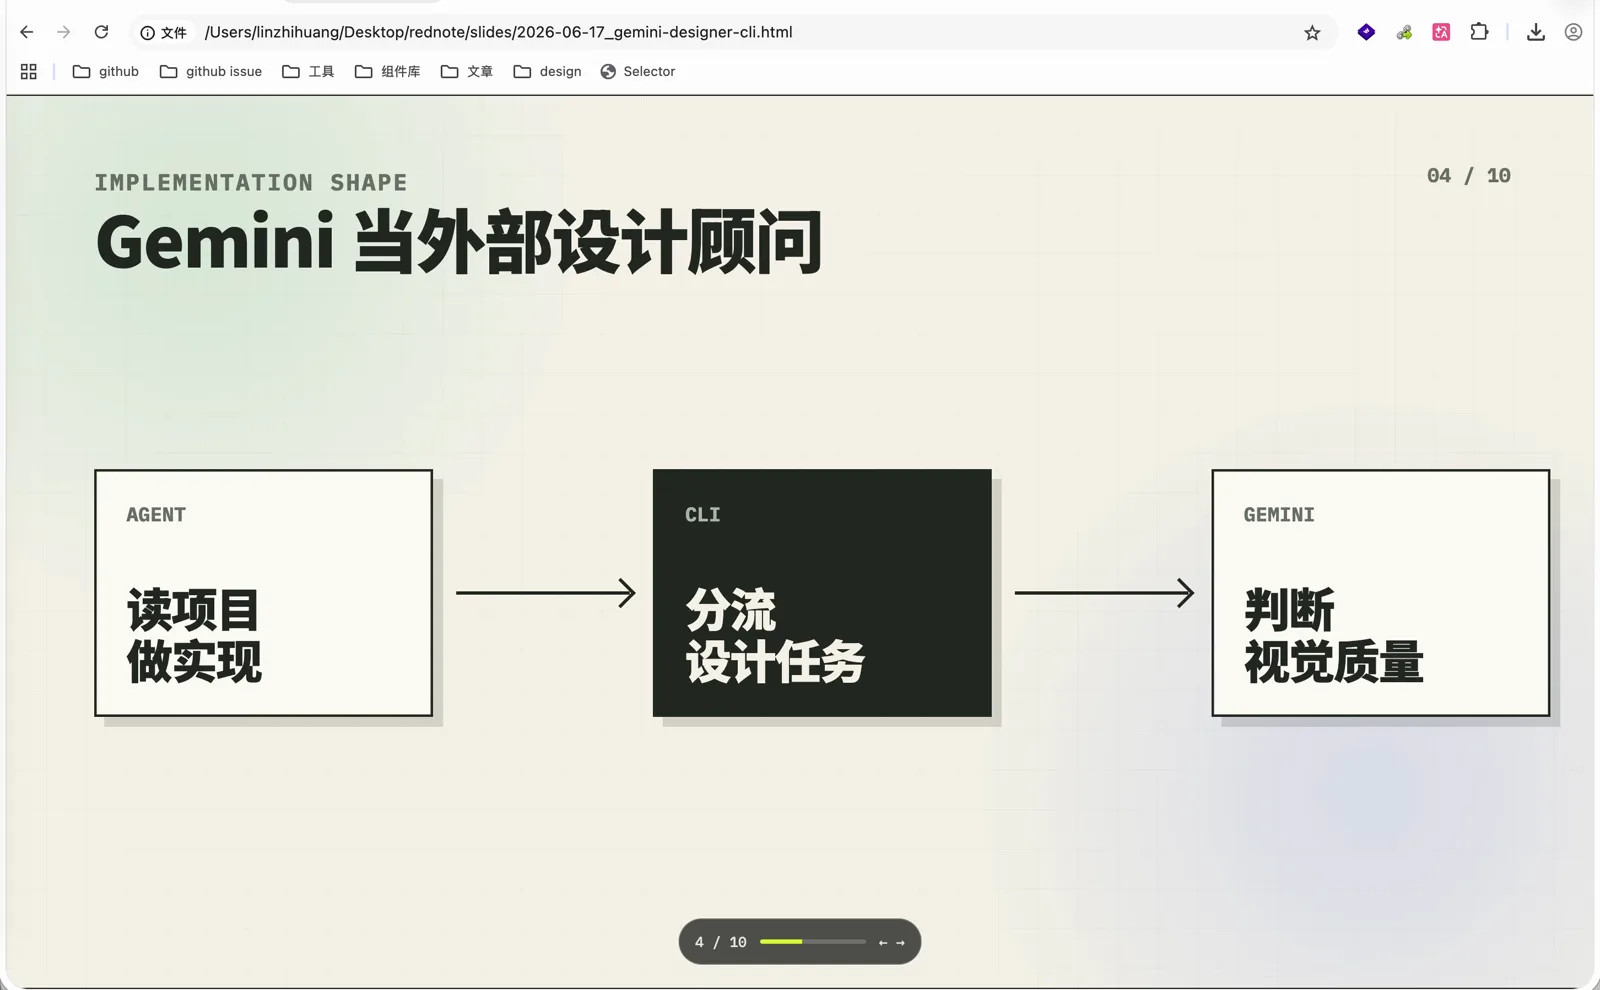
Task: Click the 分流 设计任务 text
Action: click(x=775, y=636)
